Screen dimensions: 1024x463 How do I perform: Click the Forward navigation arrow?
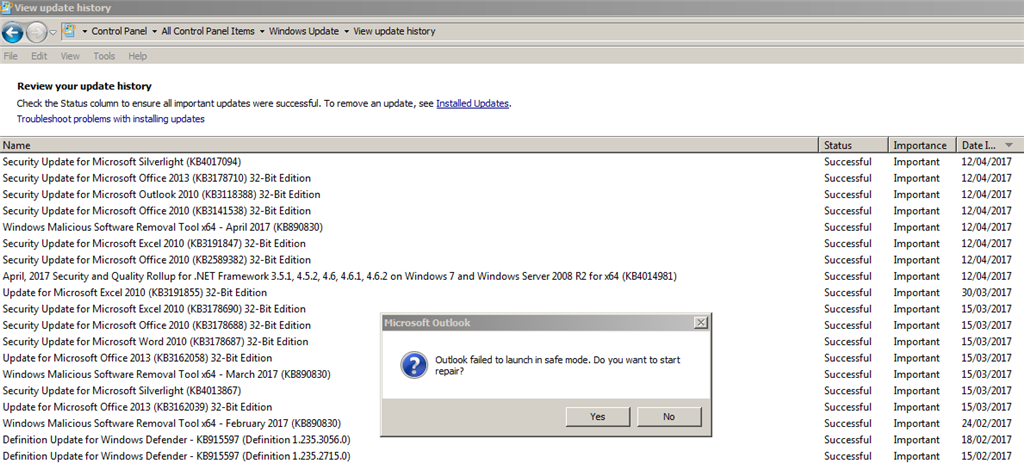click(37, 31)
